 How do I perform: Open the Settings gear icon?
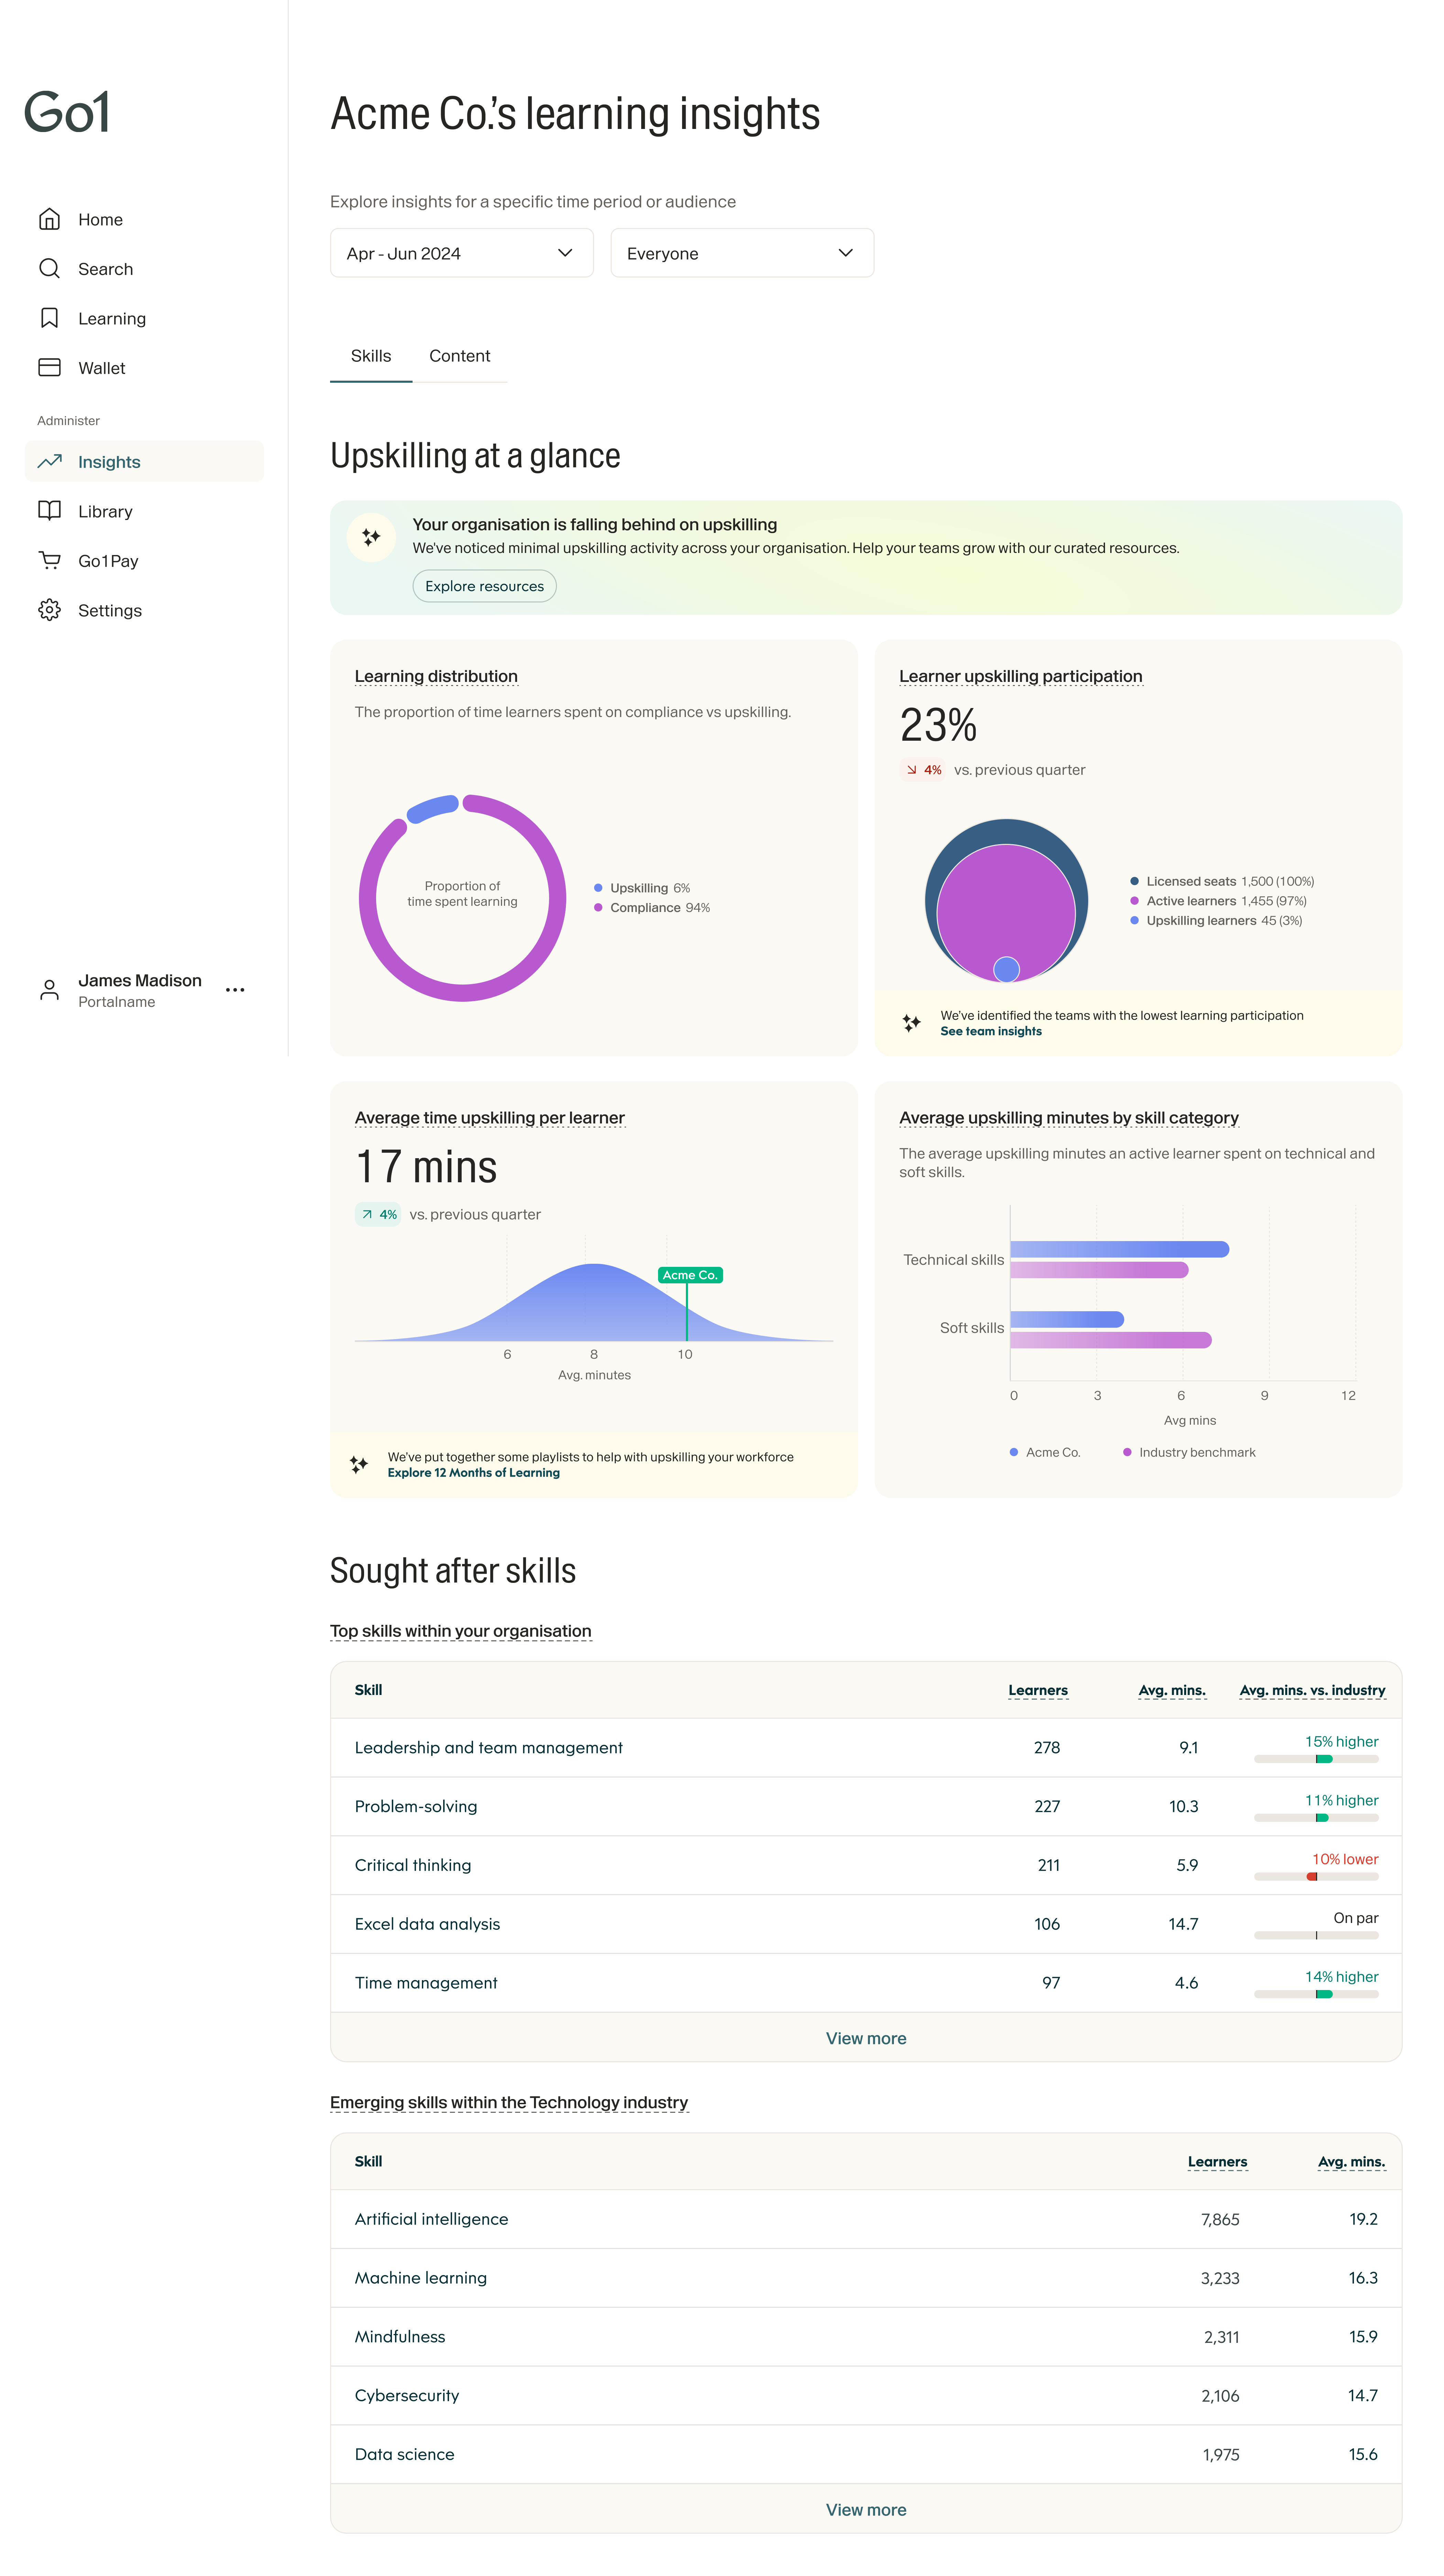tap(49, 610)
